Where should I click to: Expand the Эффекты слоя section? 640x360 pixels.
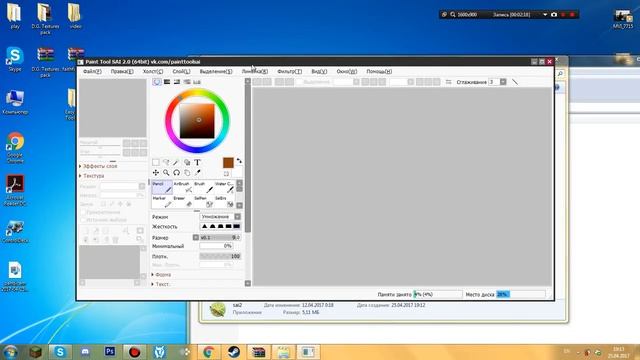coord(98,166)
